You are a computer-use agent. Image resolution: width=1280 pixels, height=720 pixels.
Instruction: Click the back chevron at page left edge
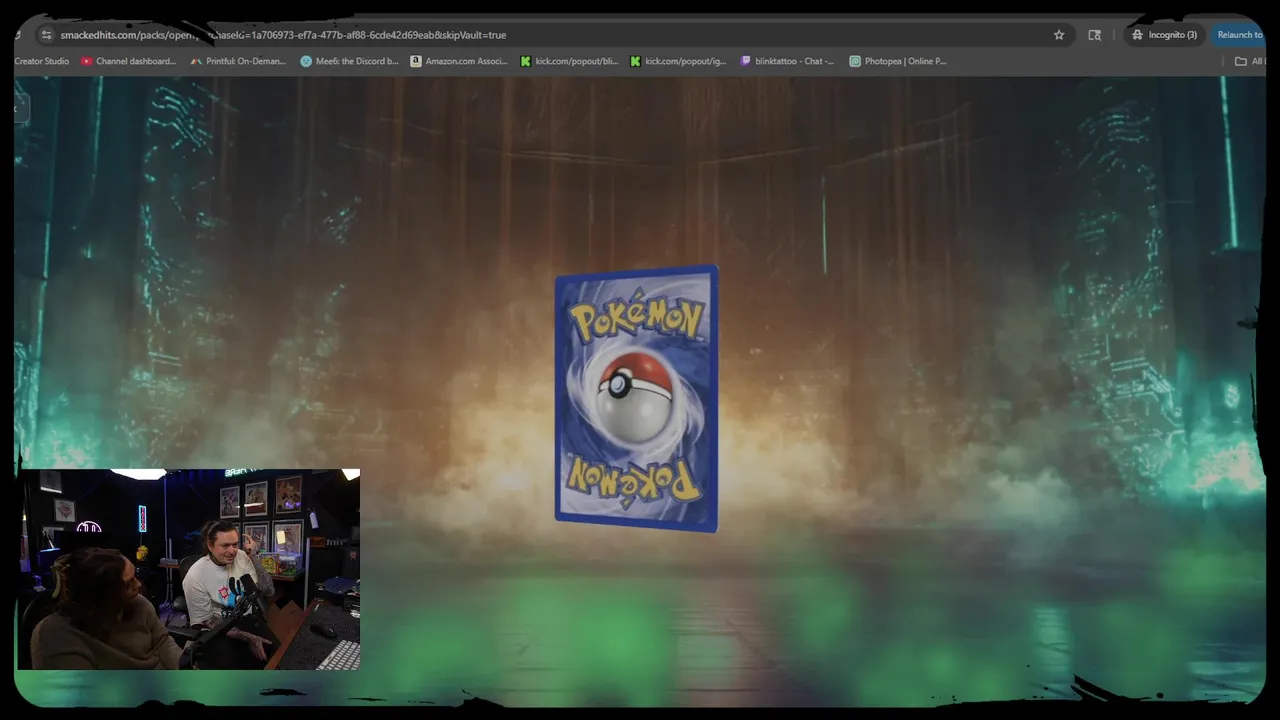(x=20, y=108)
